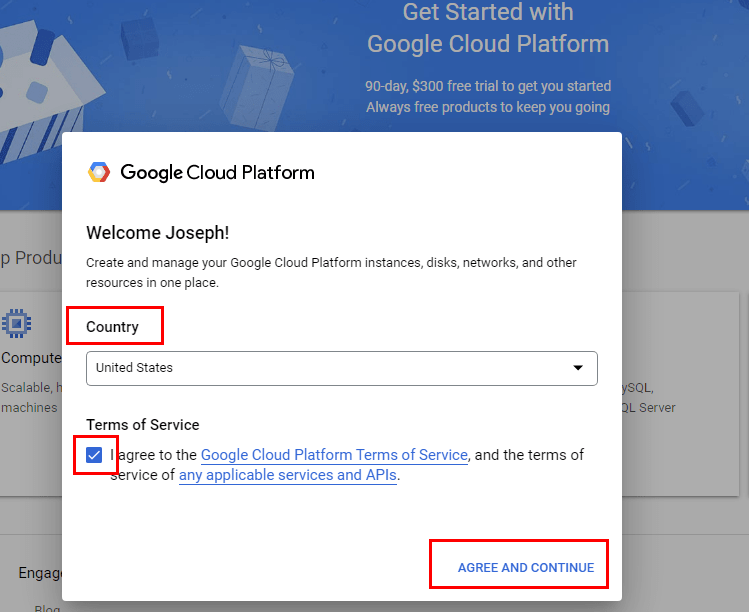Open the any applicable services and APIs link

pos(288,475)
